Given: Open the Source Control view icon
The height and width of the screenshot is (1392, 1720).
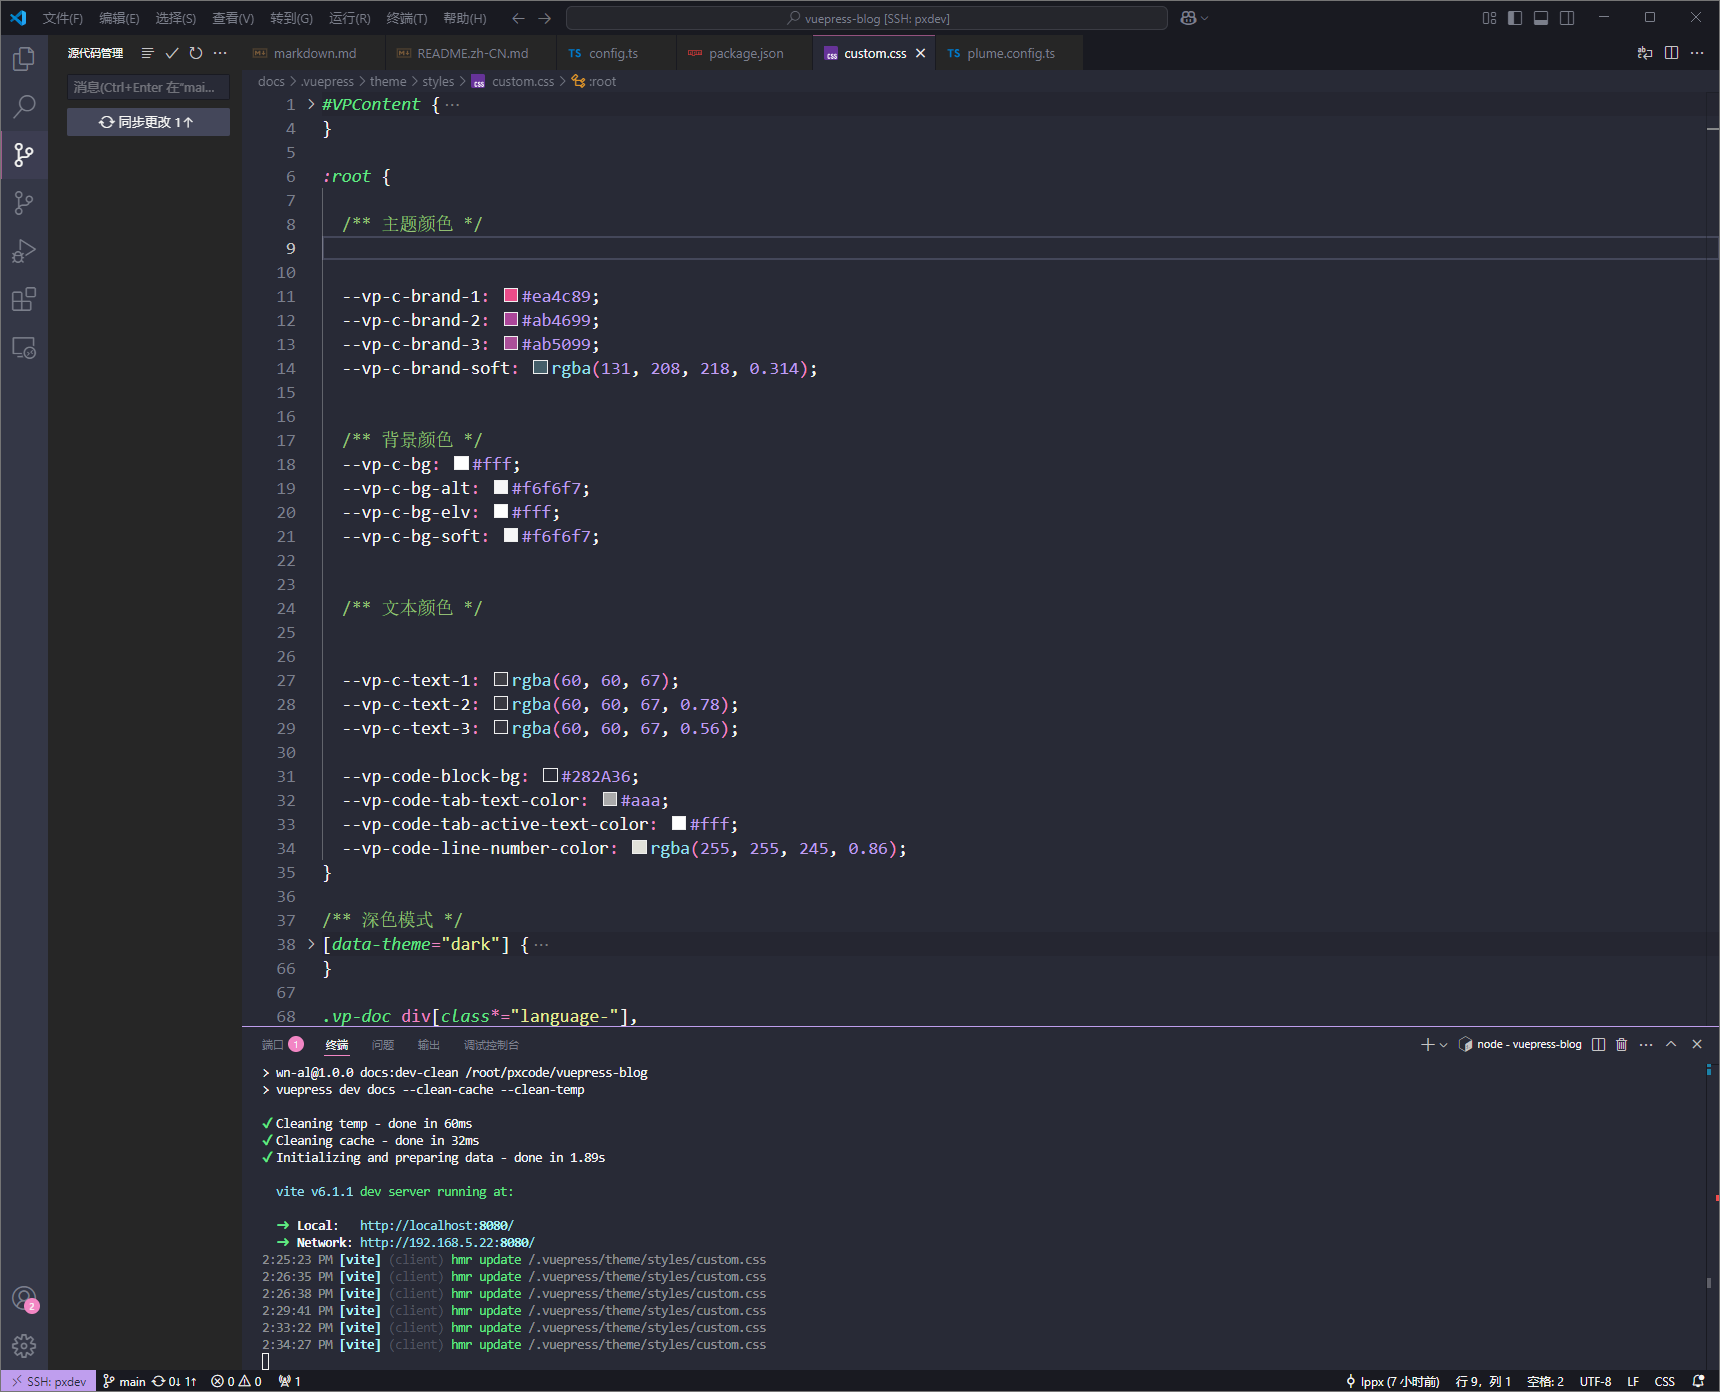Looking at the screenshot, I should pos(24,154).
